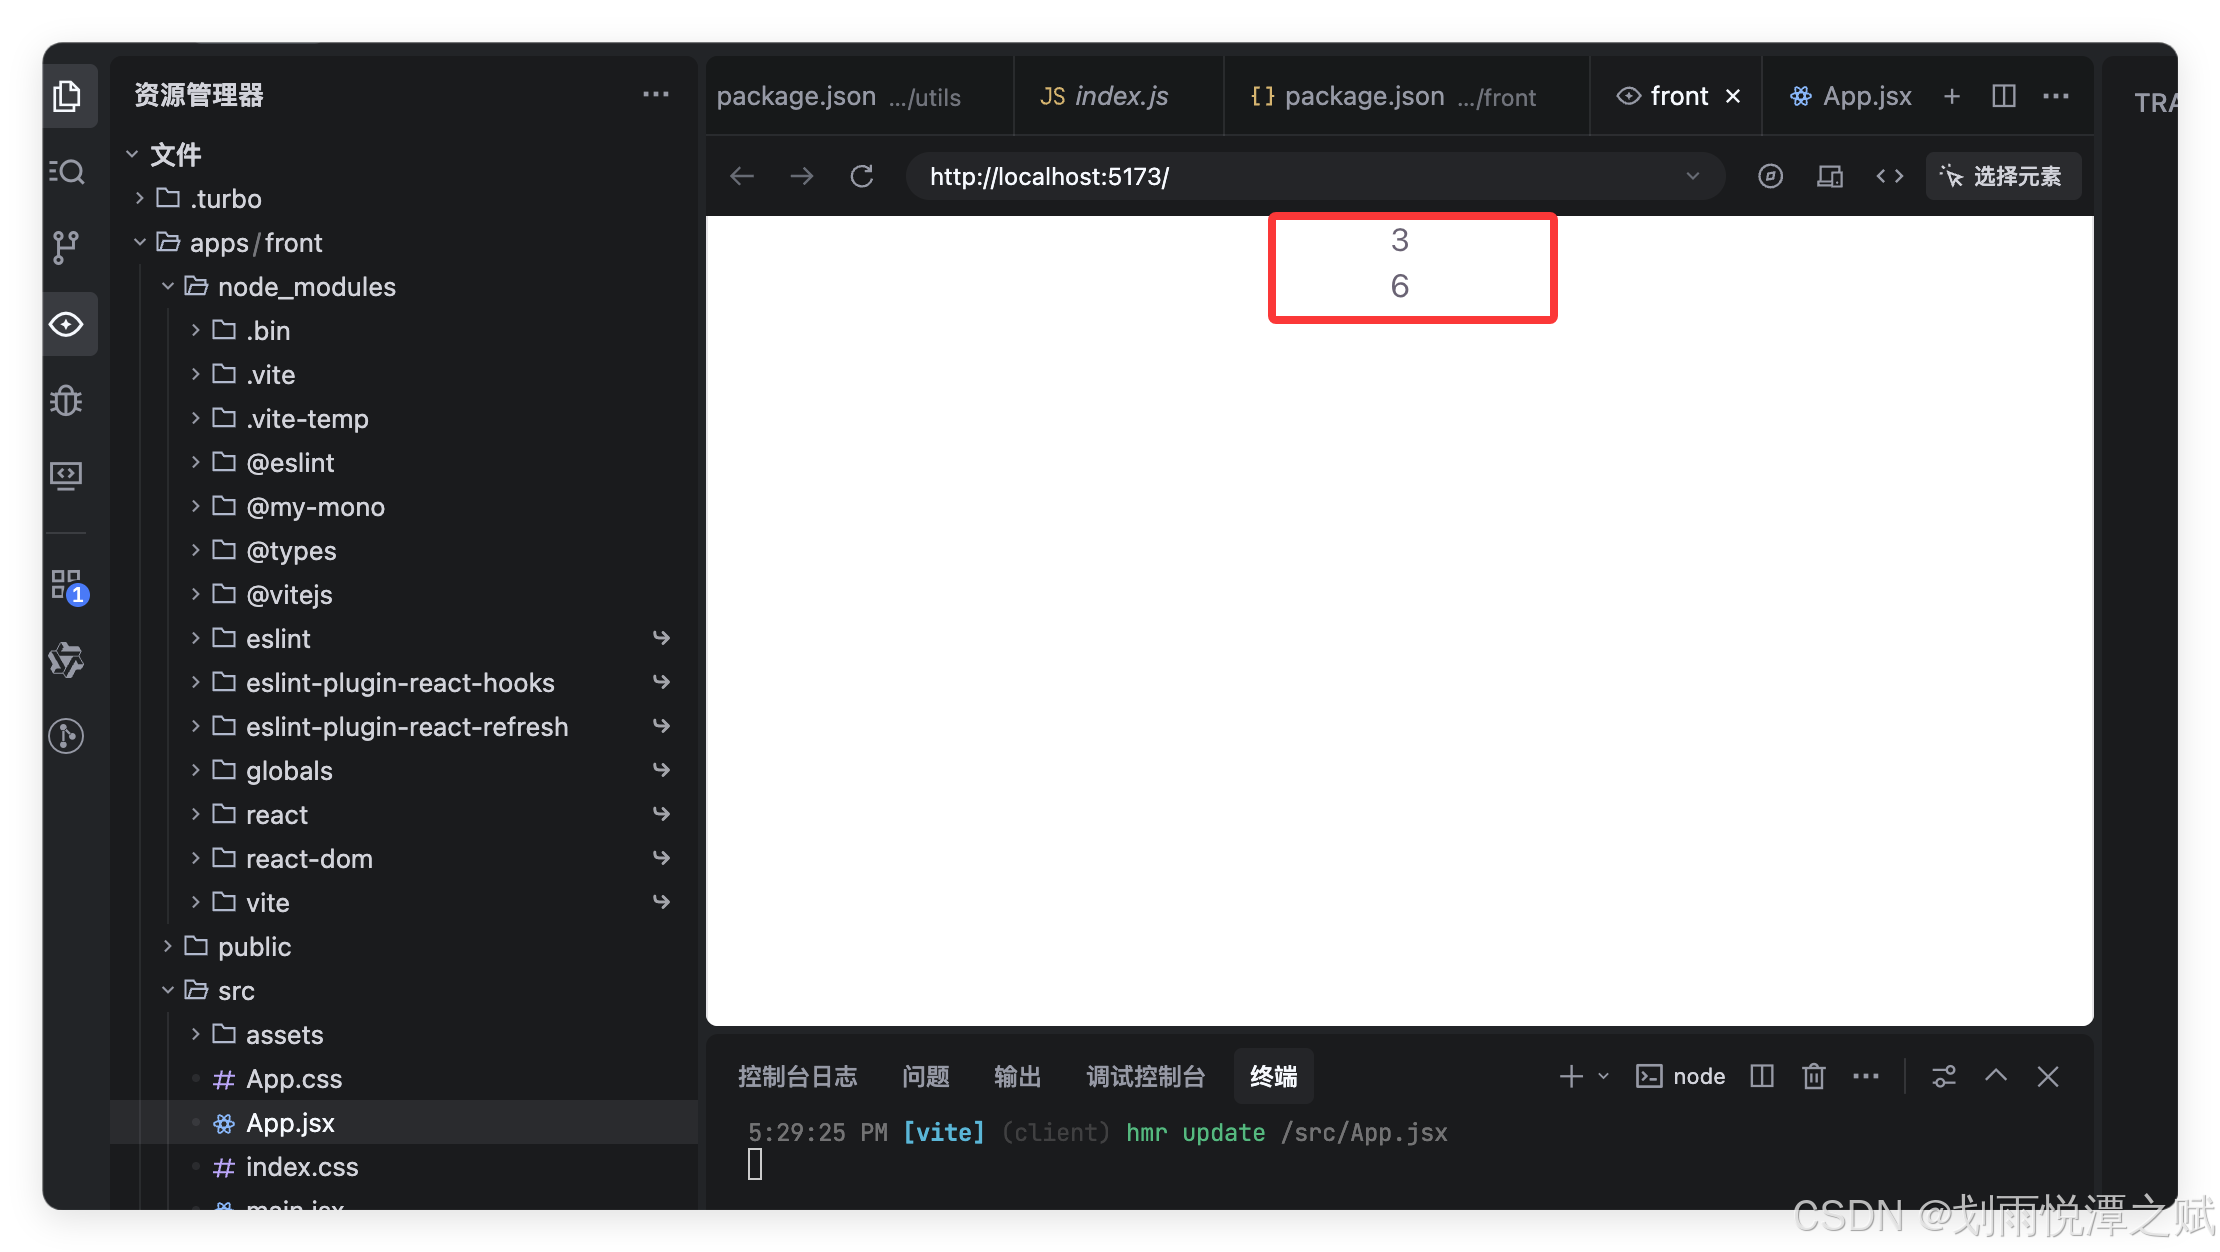Reload the preview page

coord(862,177)
